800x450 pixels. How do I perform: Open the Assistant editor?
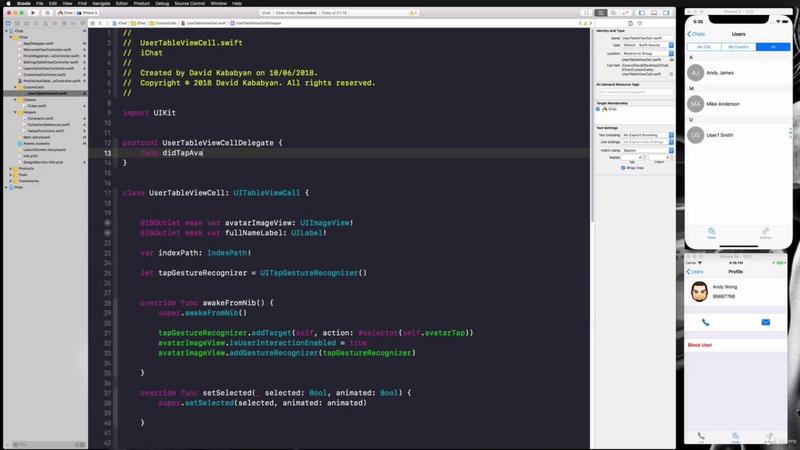[x=613, y=12]
